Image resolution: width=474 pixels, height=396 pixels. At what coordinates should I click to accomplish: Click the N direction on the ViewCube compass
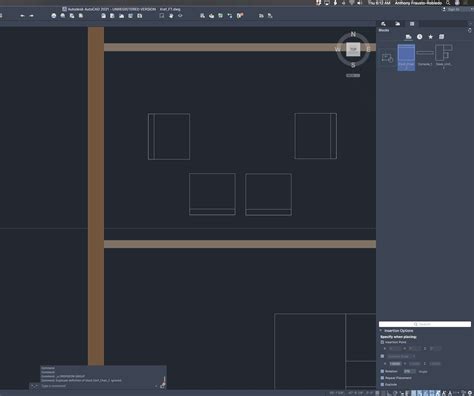(353, 34)
